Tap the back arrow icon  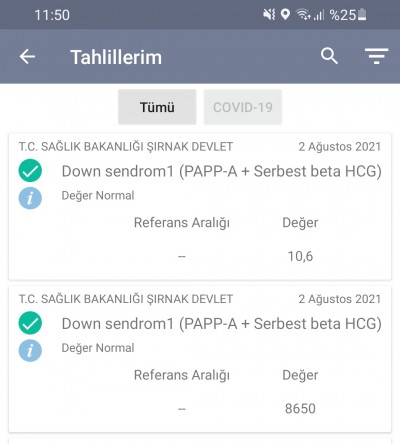[x=27, y=56]
